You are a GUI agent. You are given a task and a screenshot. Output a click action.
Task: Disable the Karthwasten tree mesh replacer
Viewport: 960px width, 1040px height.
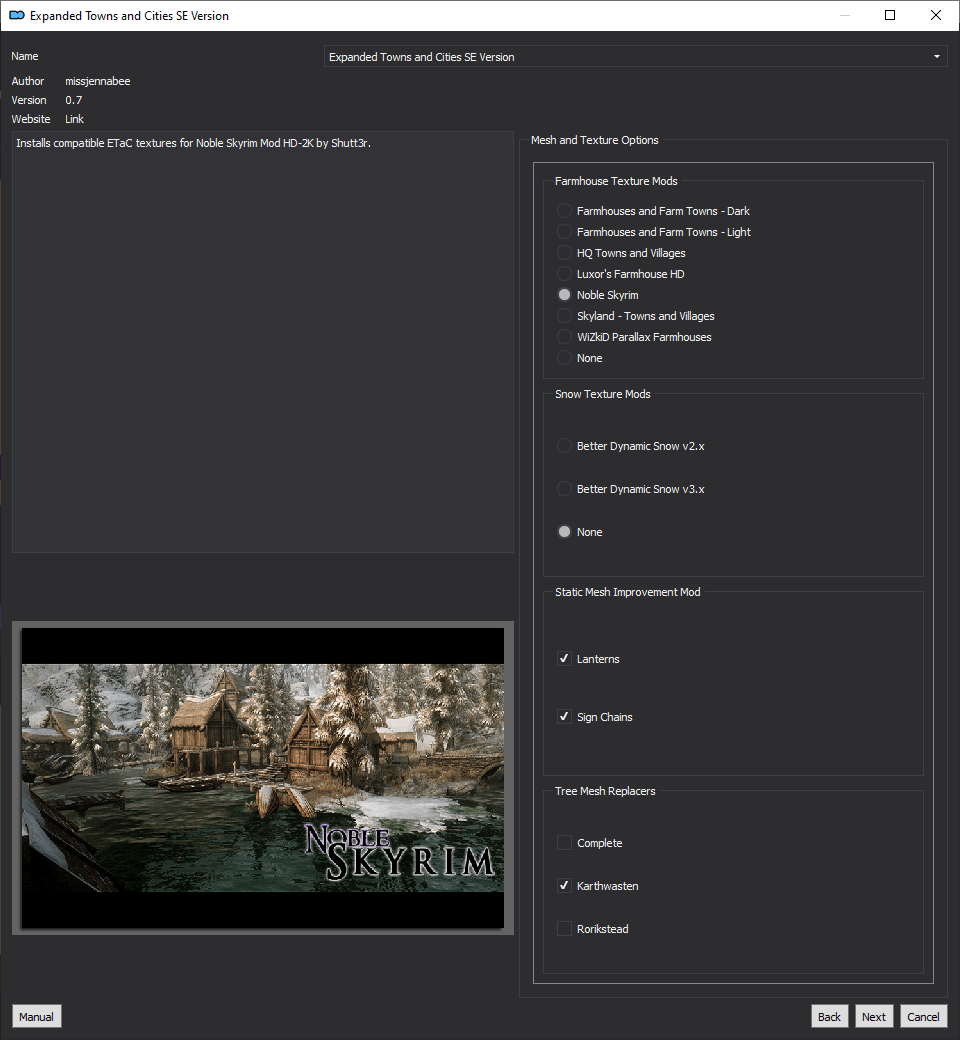click(564, 886)
